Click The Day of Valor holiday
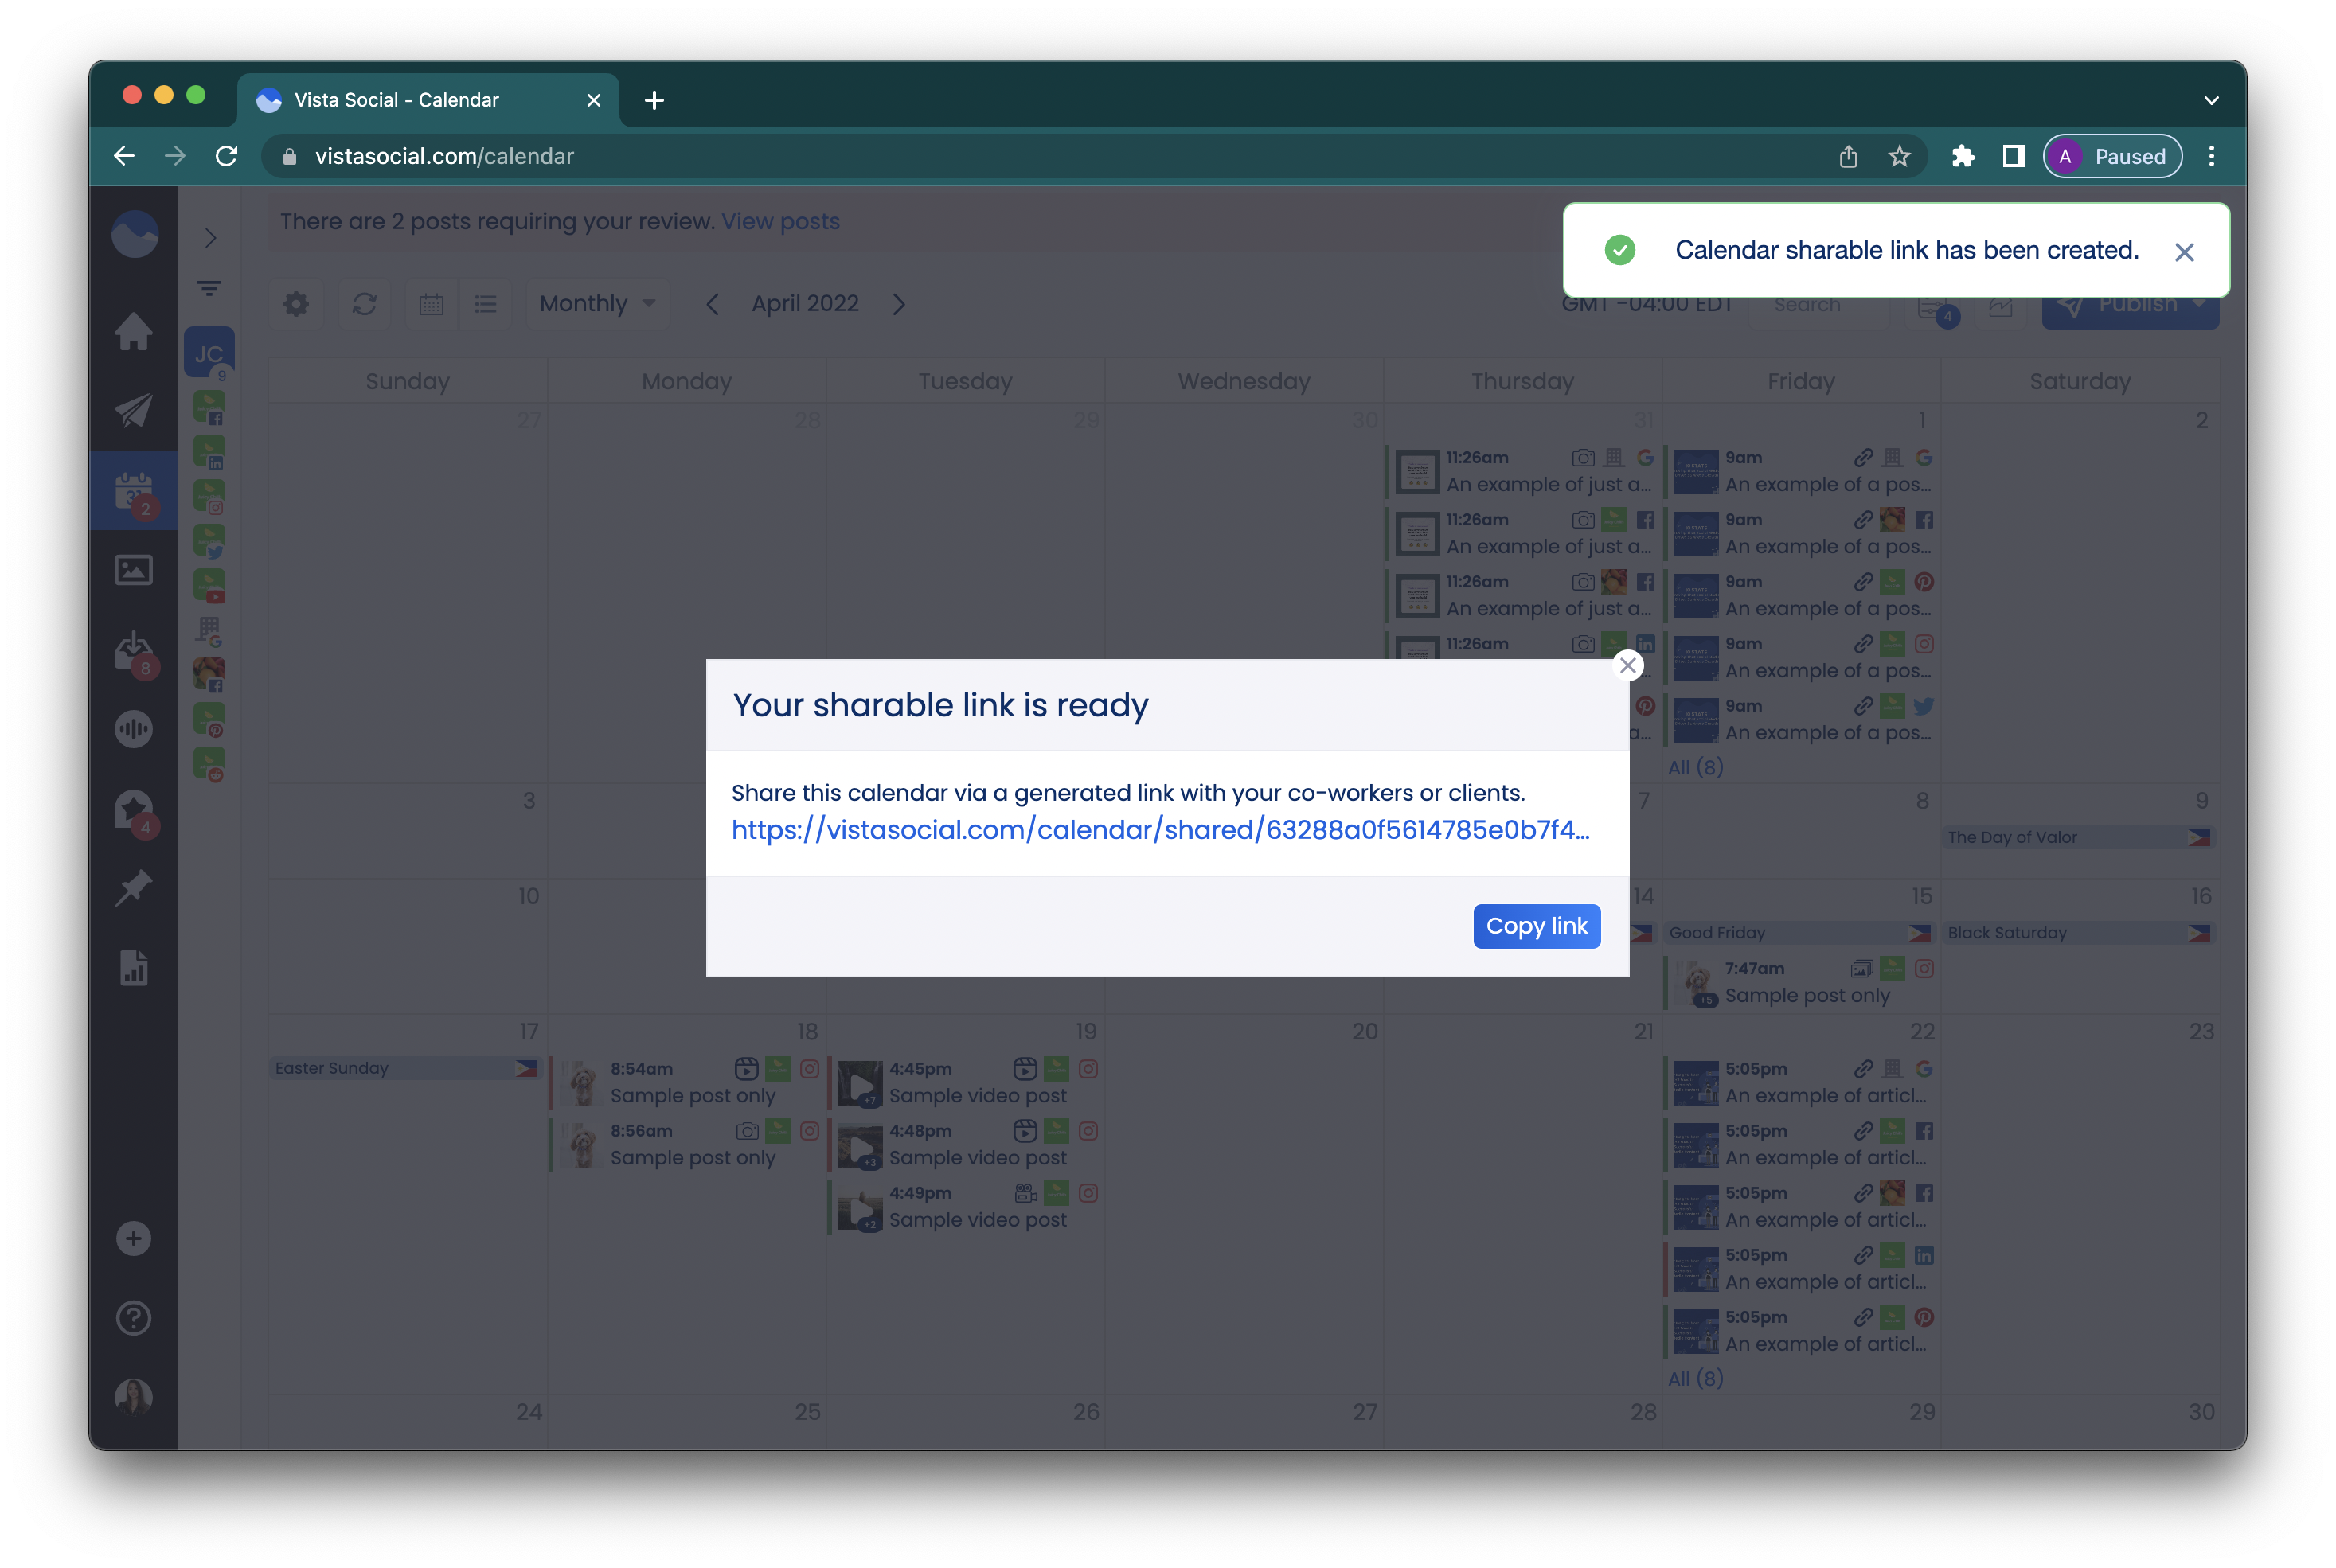 [x=2079, y=838]
